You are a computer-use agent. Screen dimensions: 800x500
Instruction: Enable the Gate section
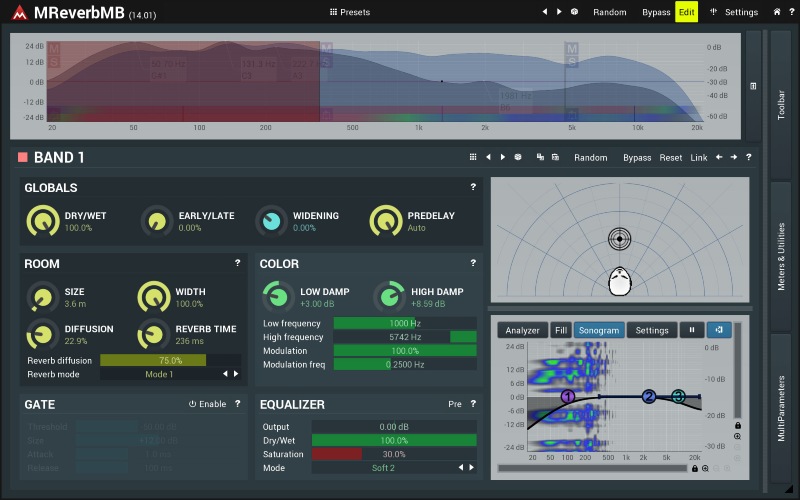(x=207, y=404)
